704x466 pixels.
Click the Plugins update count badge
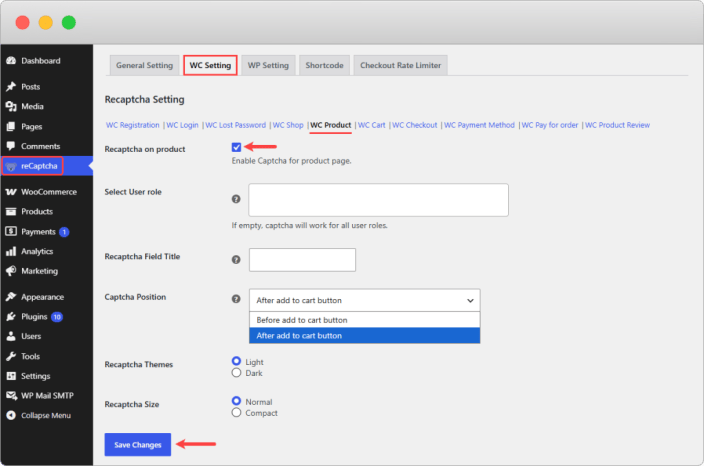pos(57,317)
